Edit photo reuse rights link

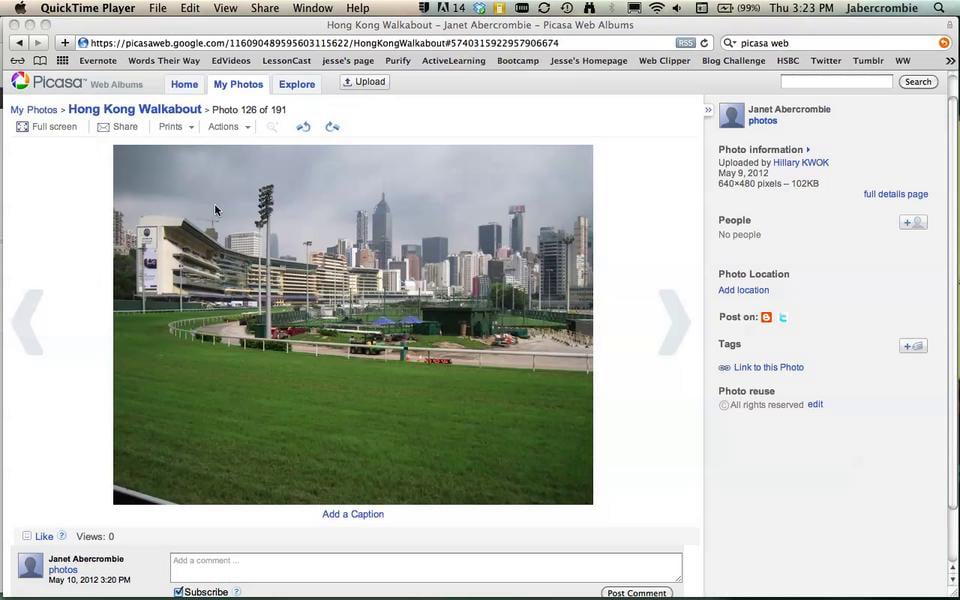tap(815, 404)
